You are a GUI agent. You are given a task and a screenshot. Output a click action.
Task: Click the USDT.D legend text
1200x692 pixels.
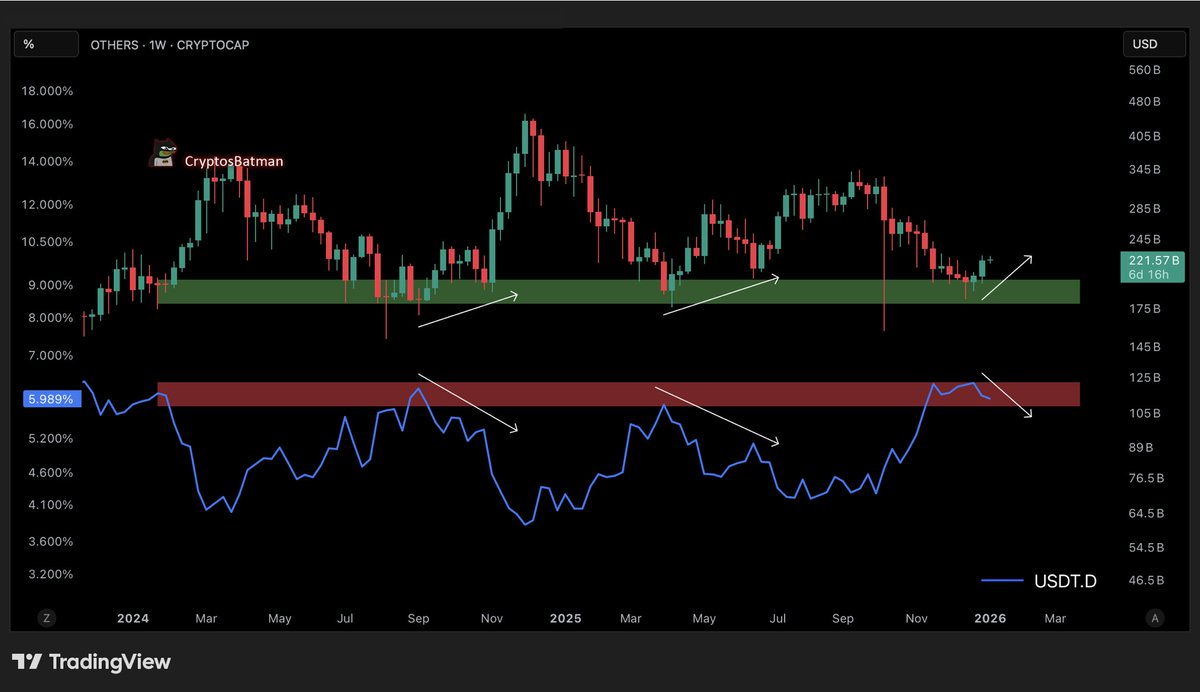[1065, 581]
